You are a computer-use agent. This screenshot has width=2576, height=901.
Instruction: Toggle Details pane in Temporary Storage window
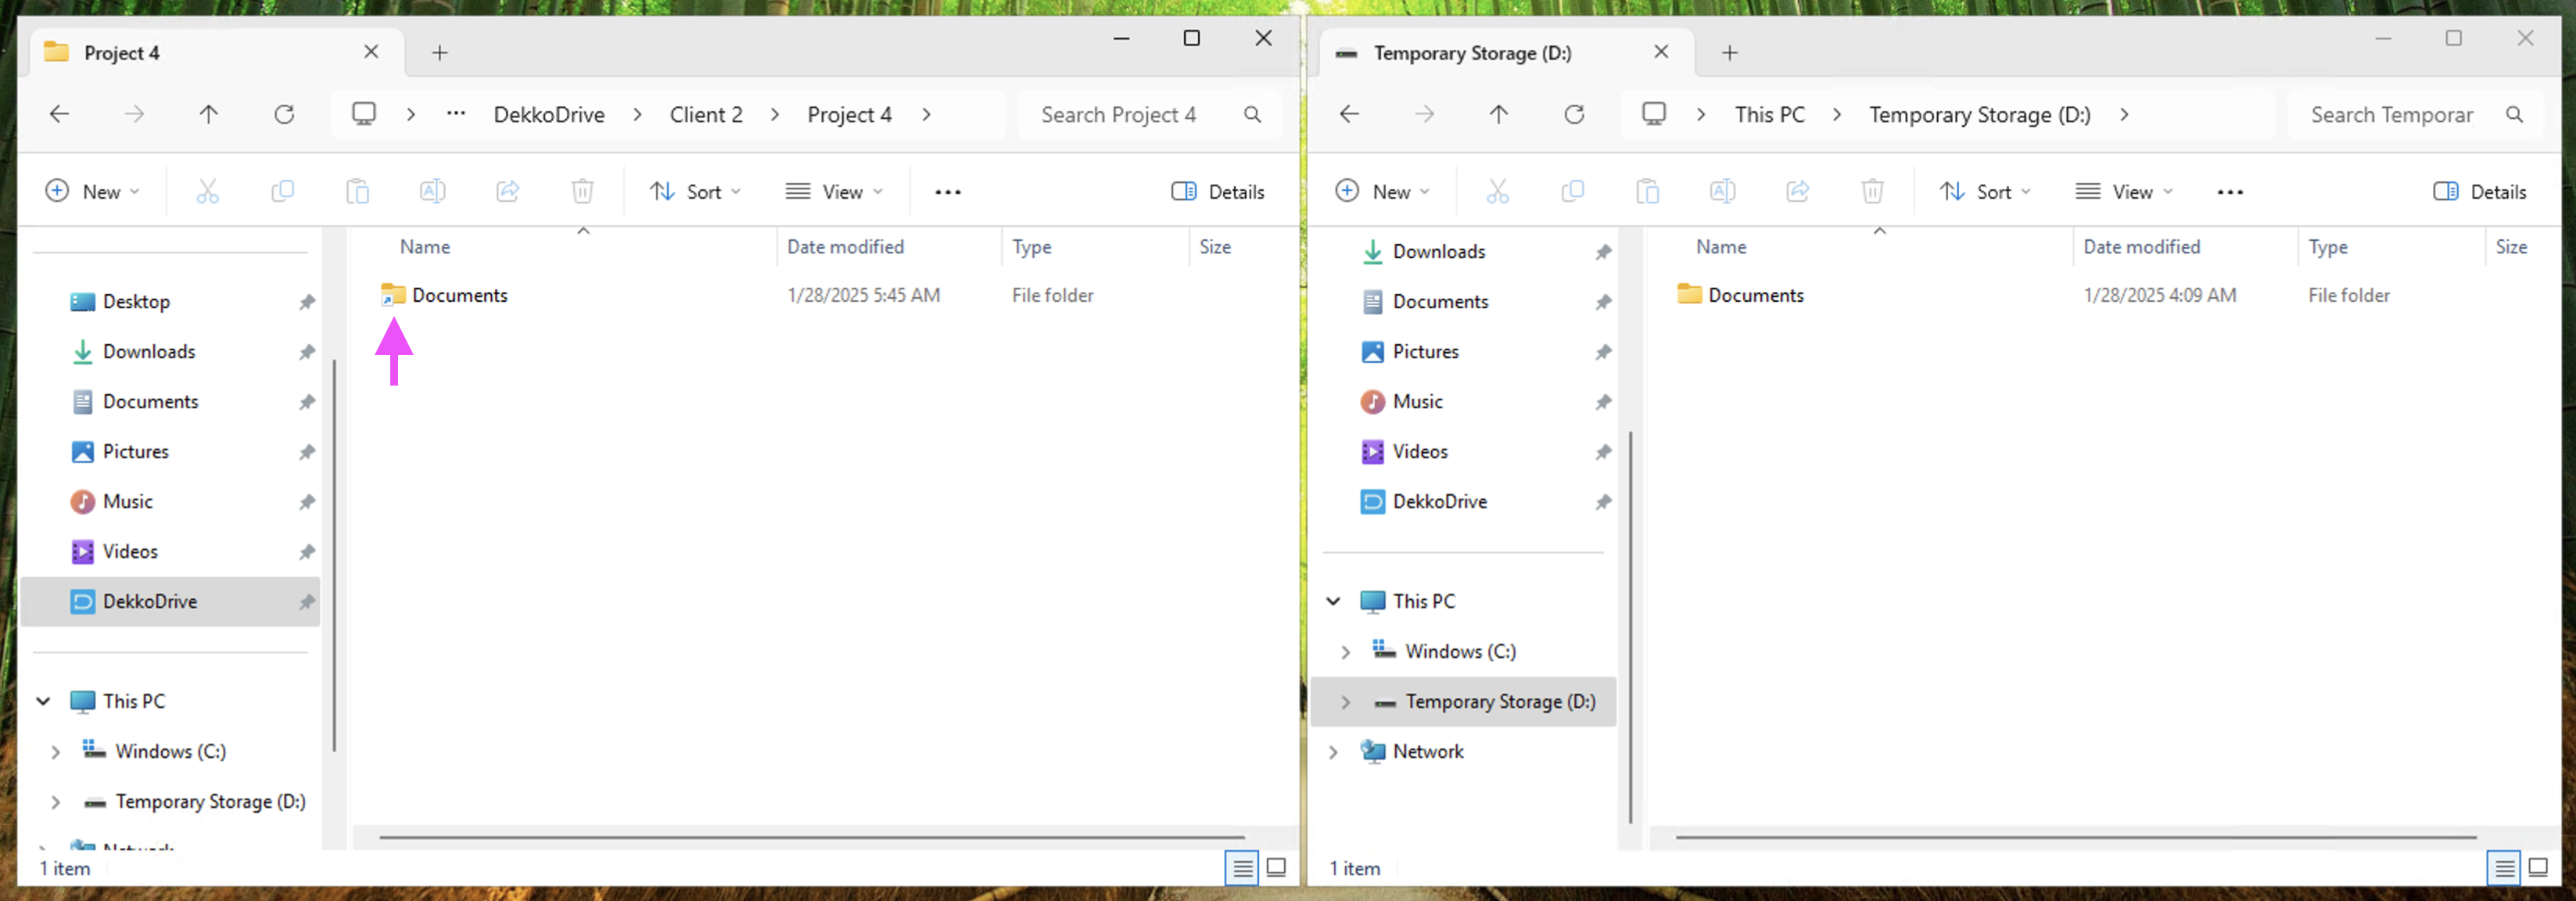click(x=2479, y=191)
